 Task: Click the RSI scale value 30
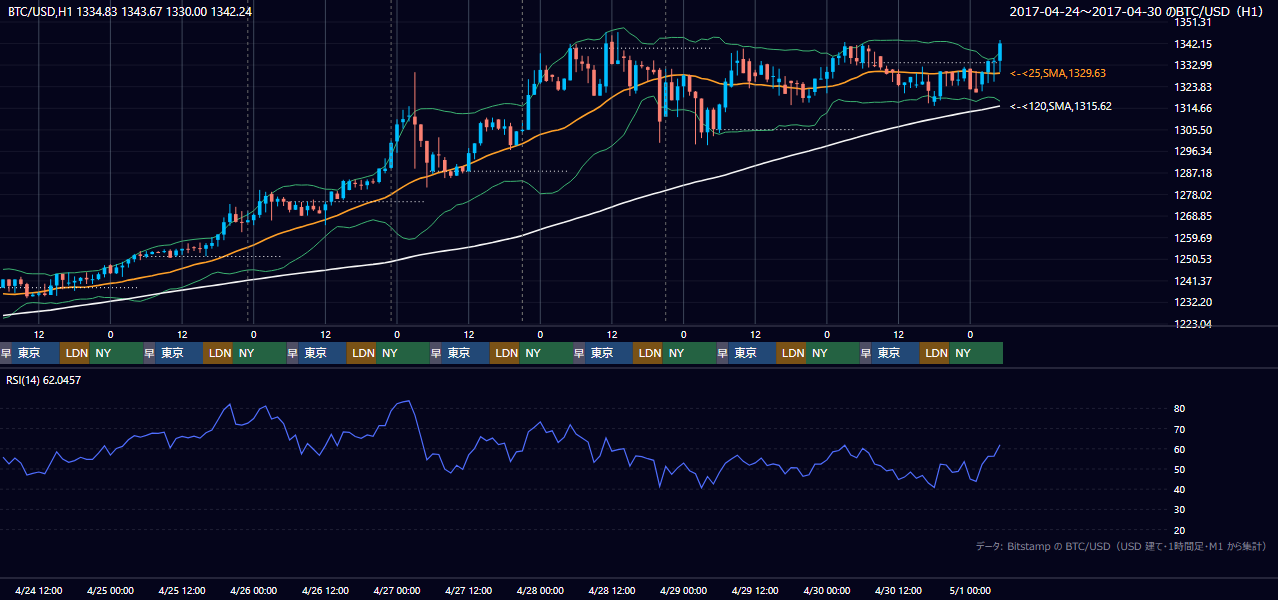1179,510
